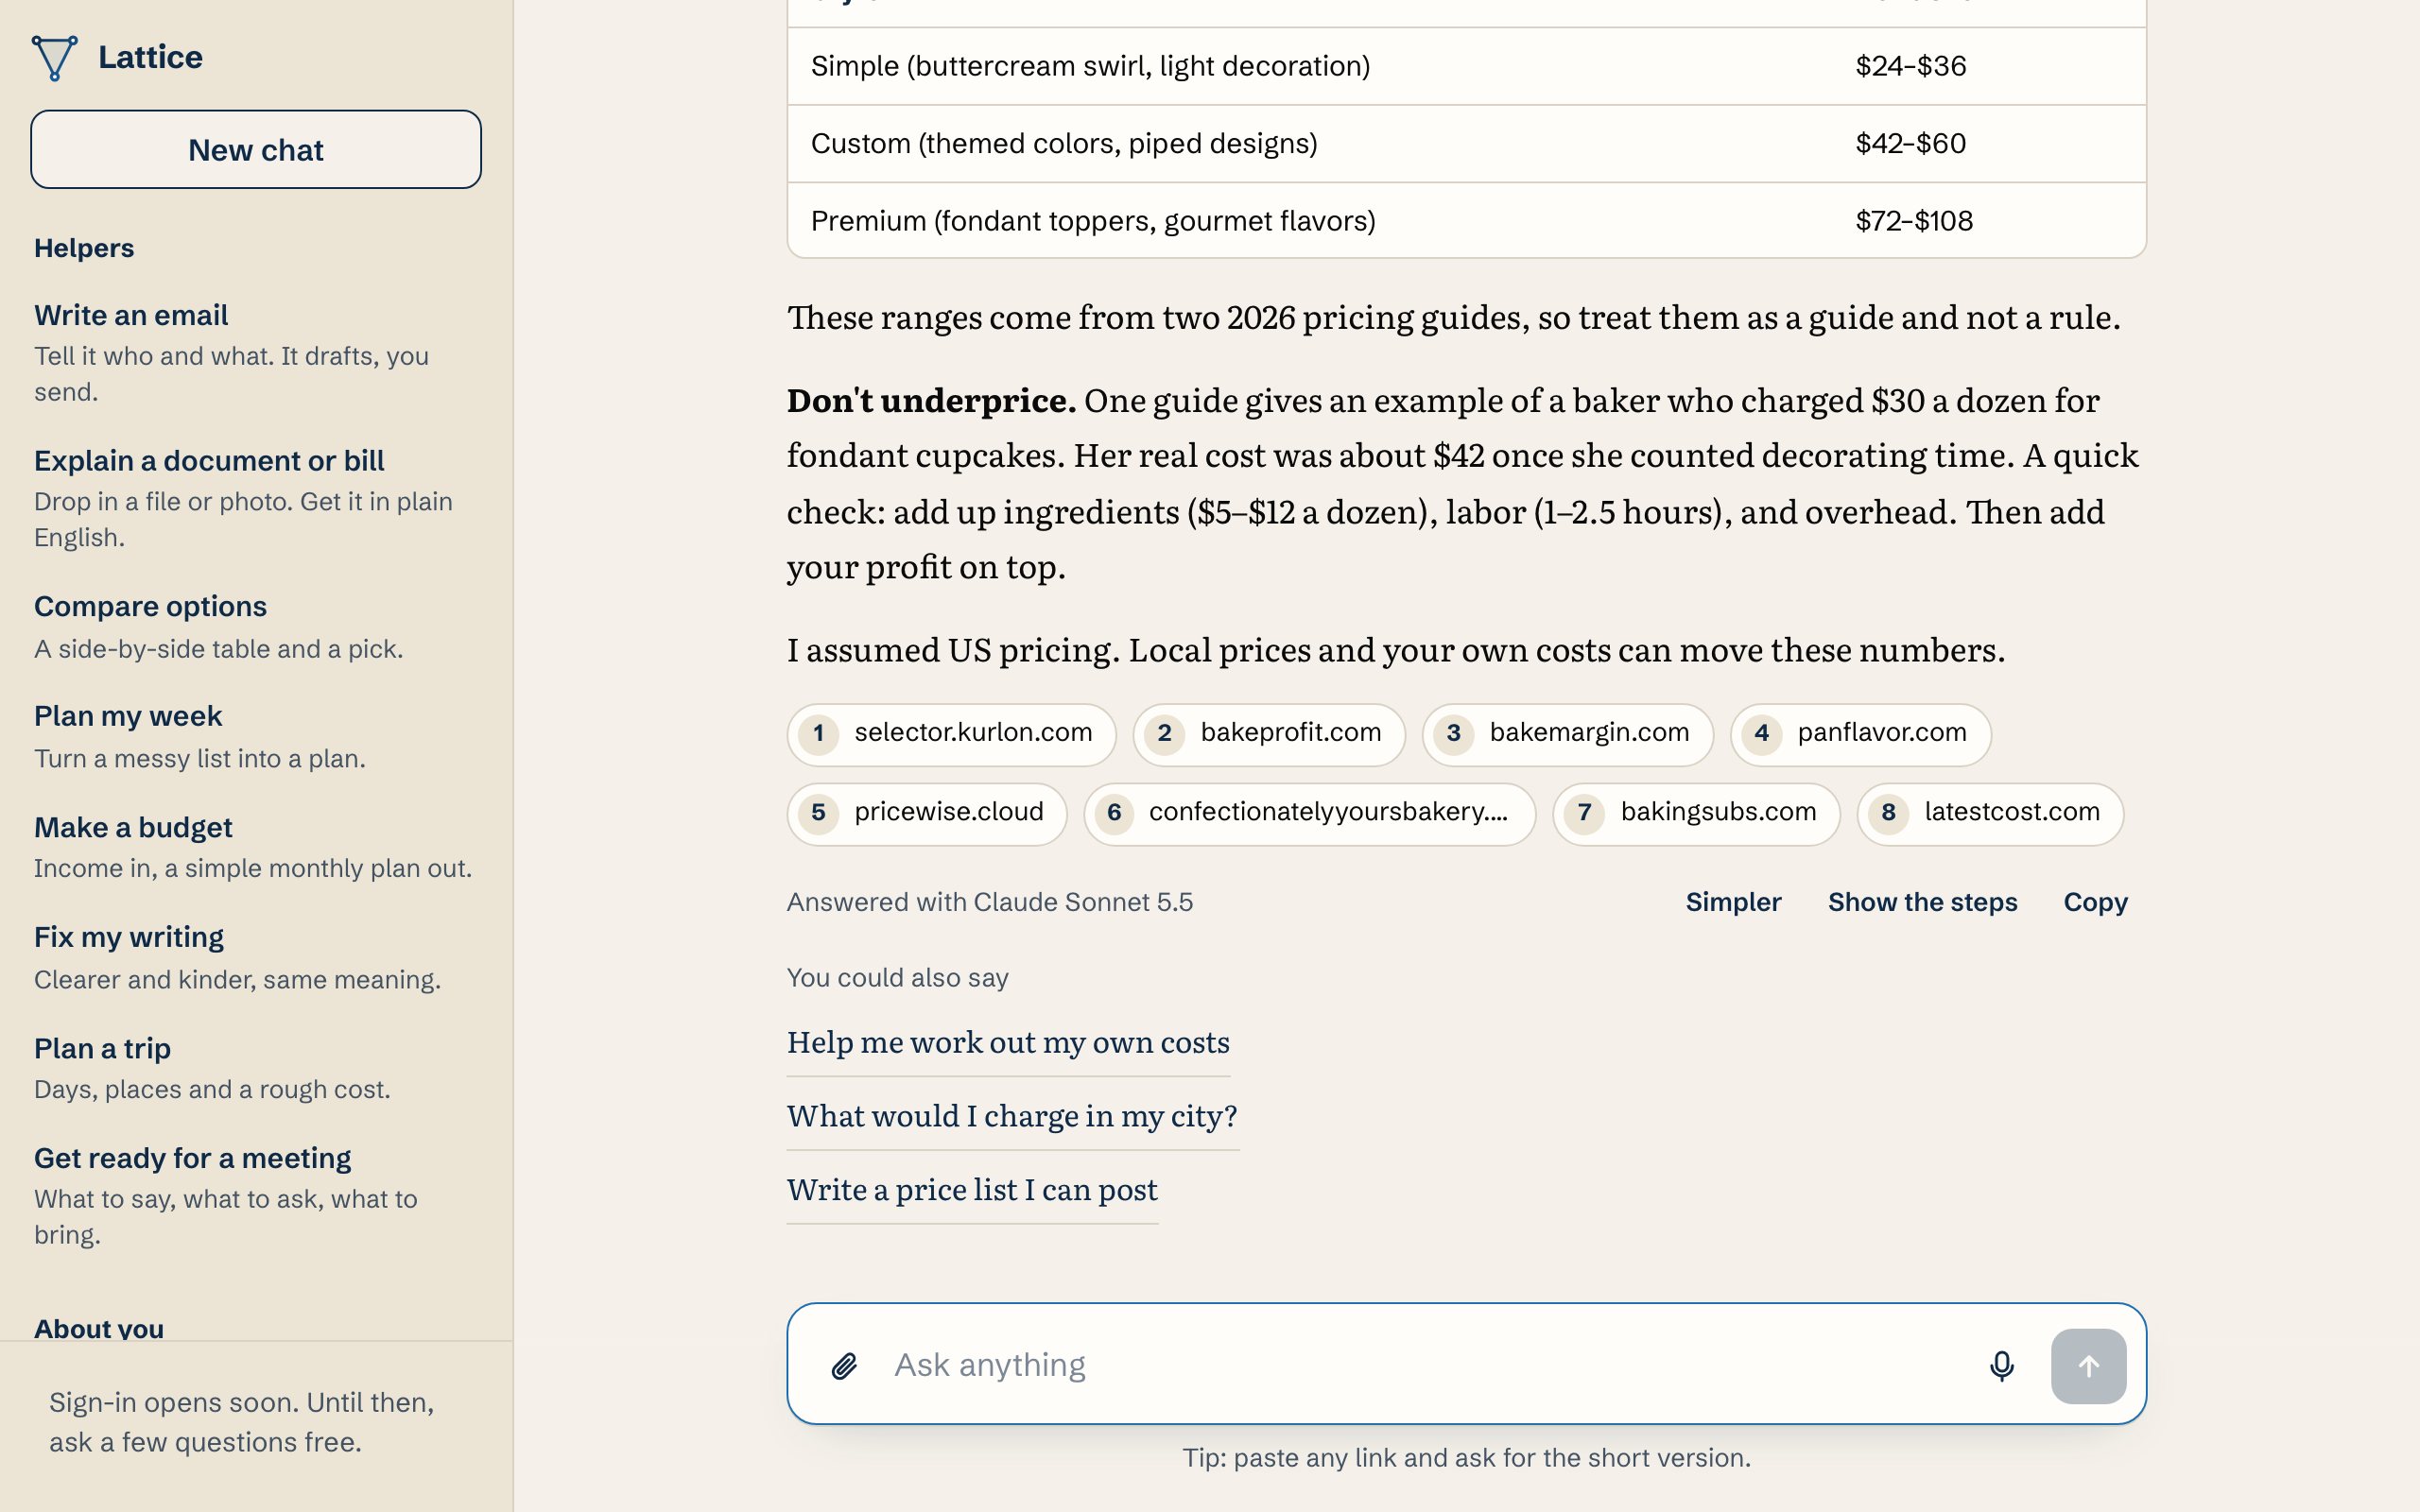Open source 7 bakingsubs.com
Image resolution: width=2420 pixels, height=1512 pixels.
point(1696,813)
